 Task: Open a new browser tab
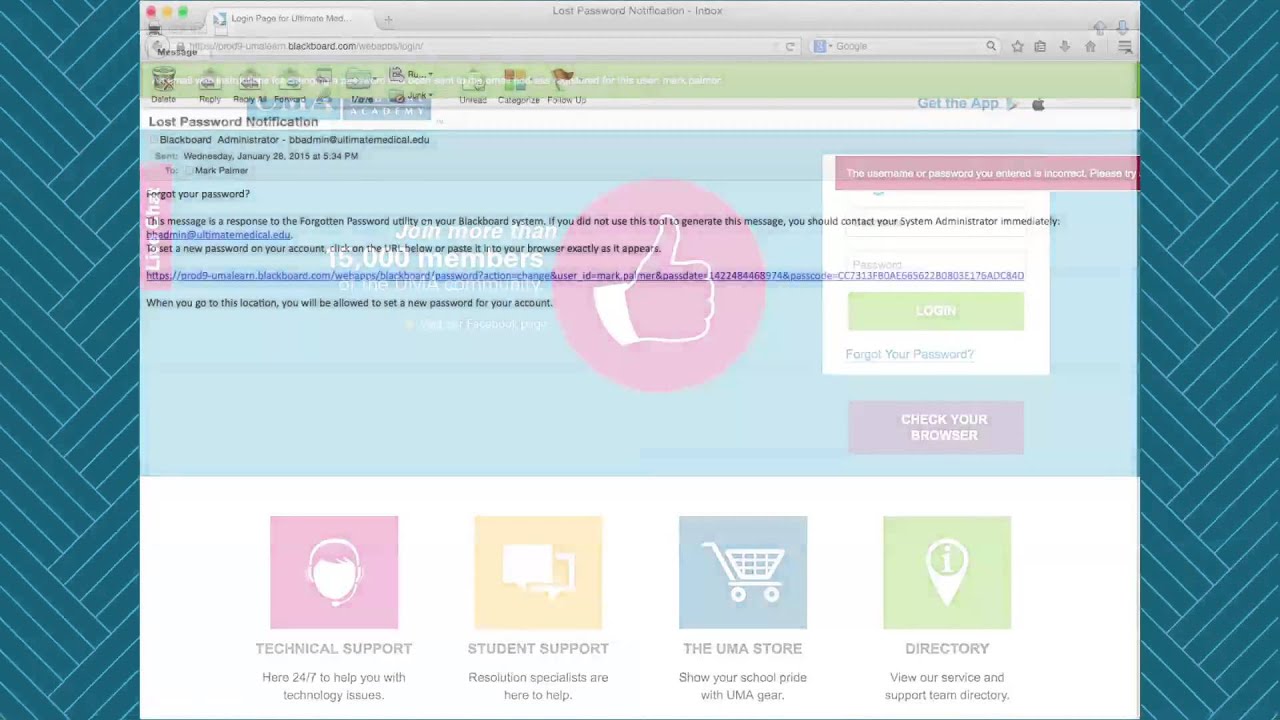pos(388,18)
